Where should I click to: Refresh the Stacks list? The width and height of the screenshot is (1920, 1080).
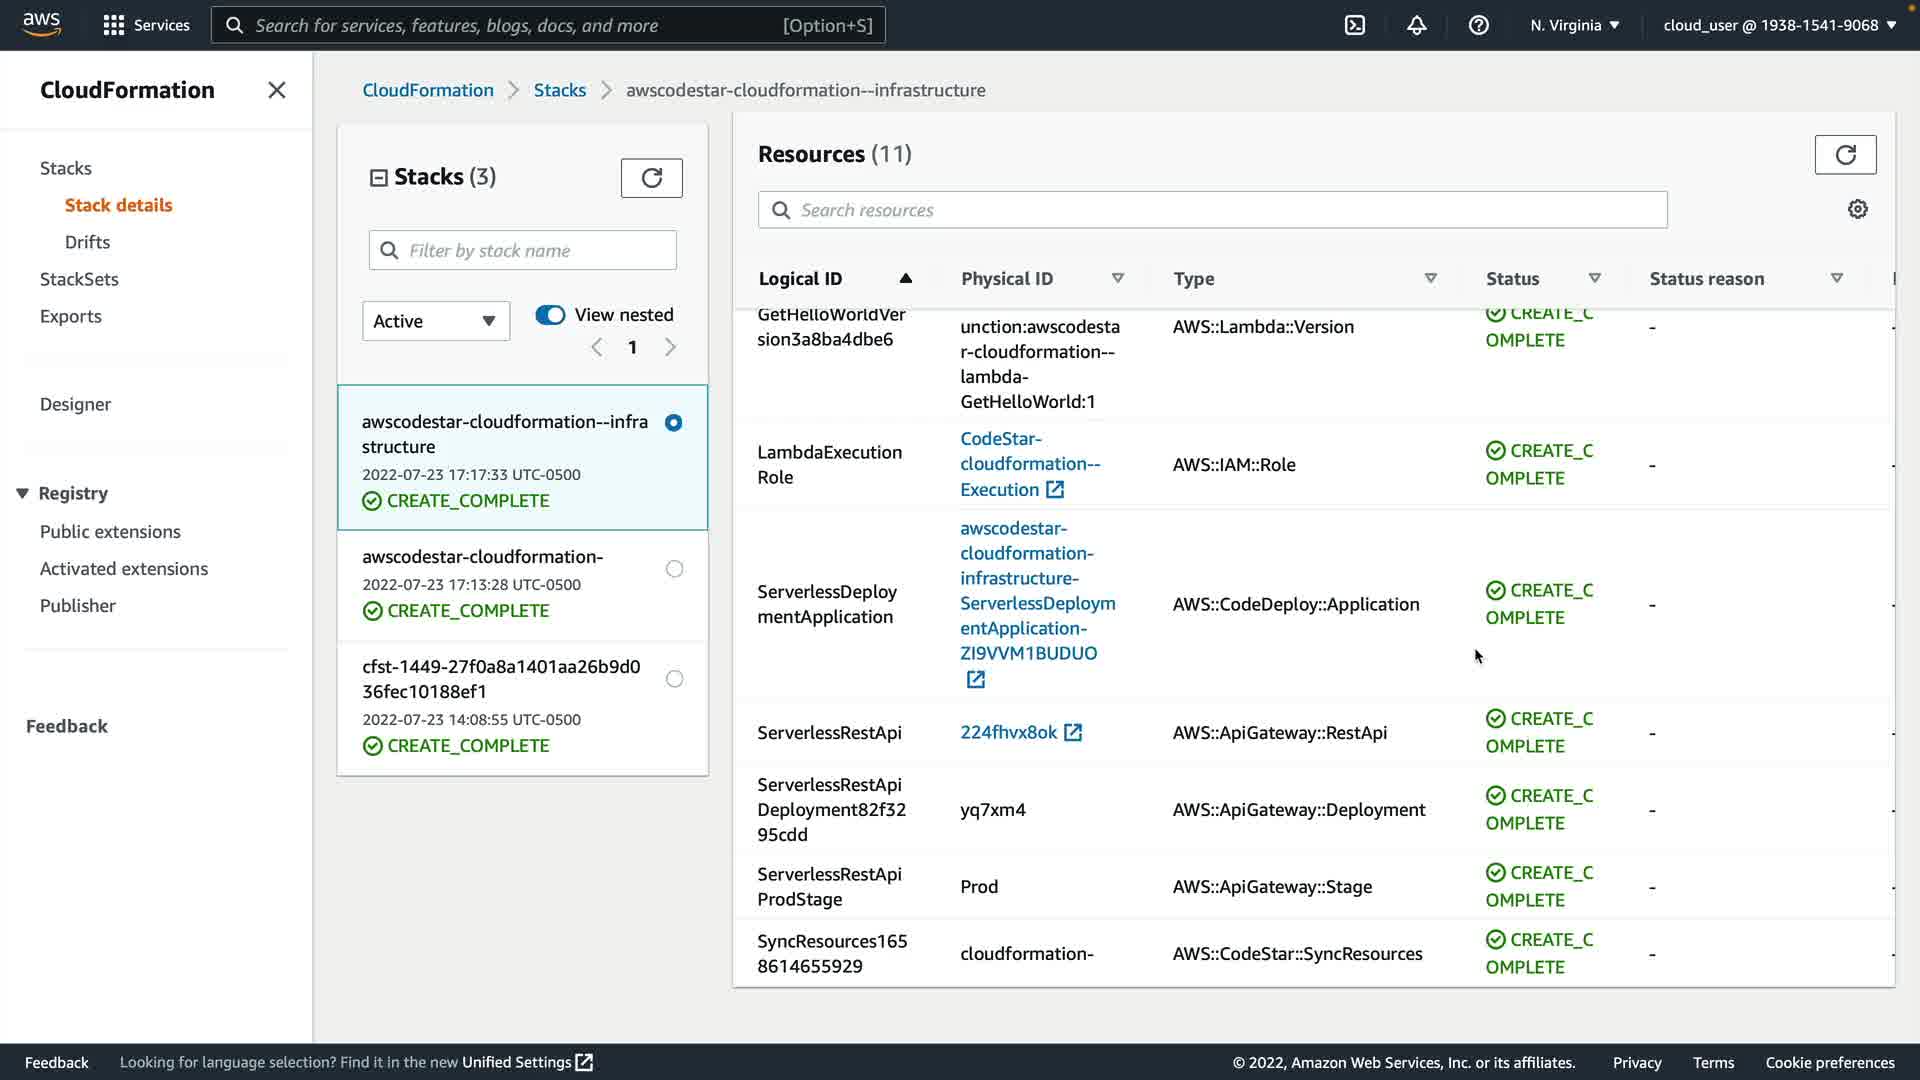click(x=651, y=178)
